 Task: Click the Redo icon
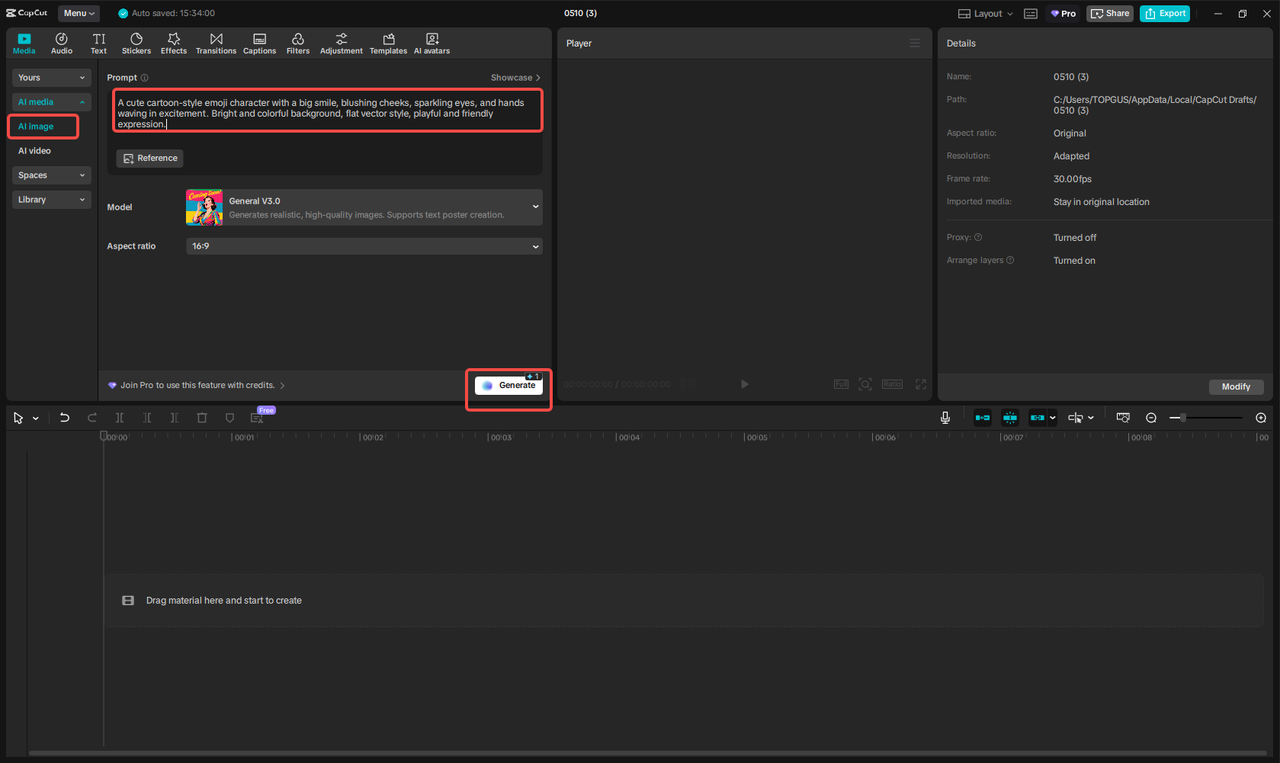tap(92, 418)
